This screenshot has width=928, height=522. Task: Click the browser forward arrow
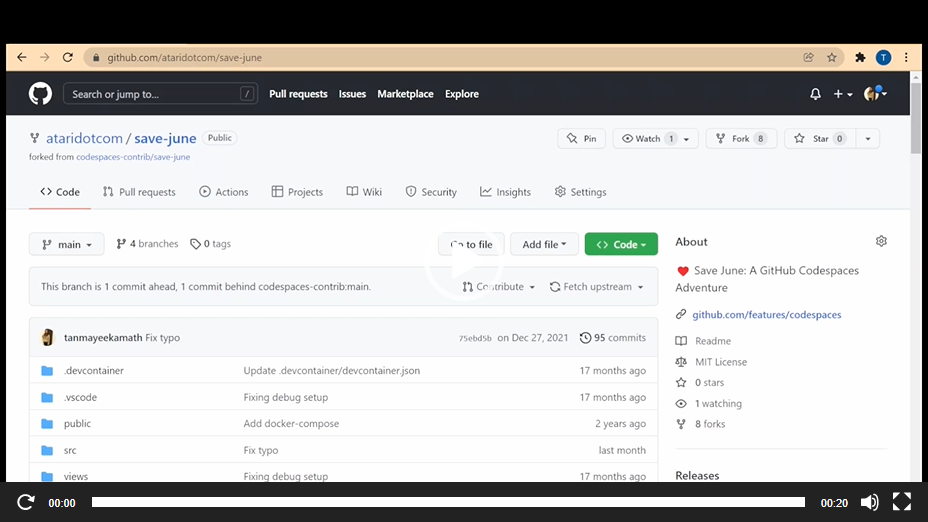[x=44, y=57]
